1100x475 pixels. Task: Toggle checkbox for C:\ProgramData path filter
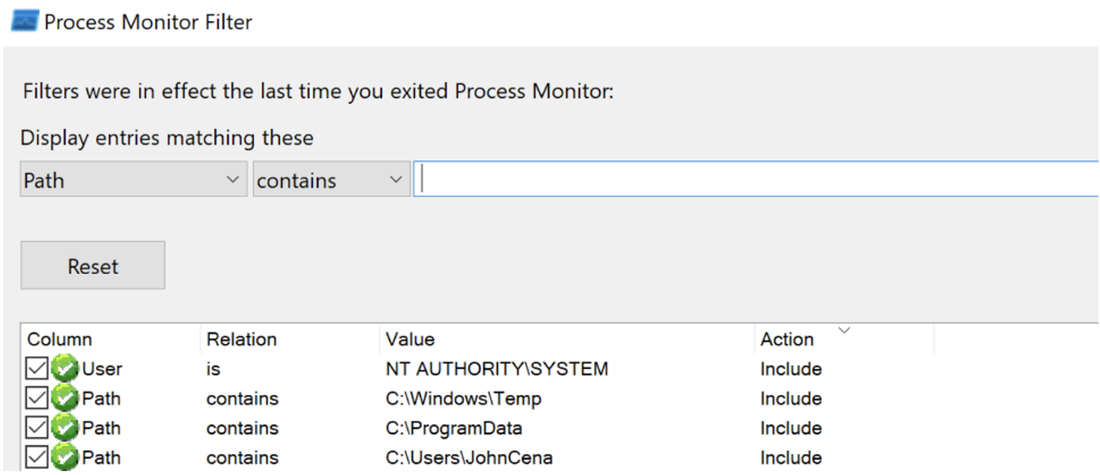[x=36, y=429]
